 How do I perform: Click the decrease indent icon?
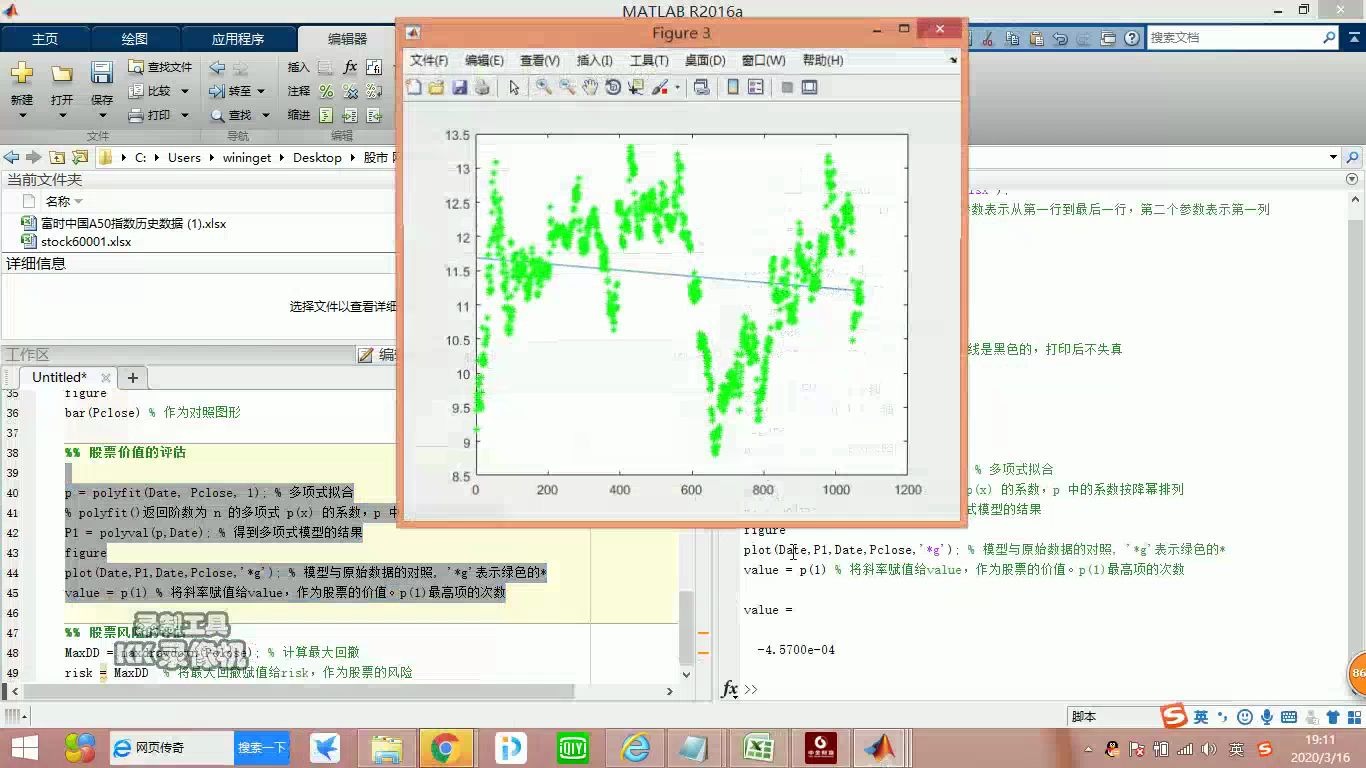point(374,115)
